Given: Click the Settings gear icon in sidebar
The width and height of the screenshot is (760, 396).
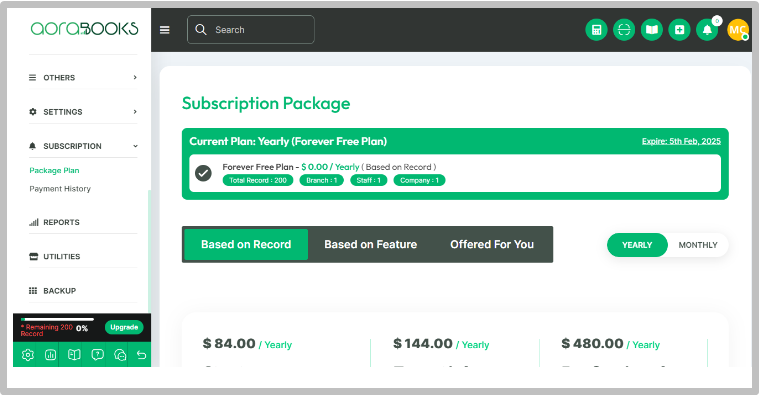Looking at the screenshot, I should (x=33, y=112).
